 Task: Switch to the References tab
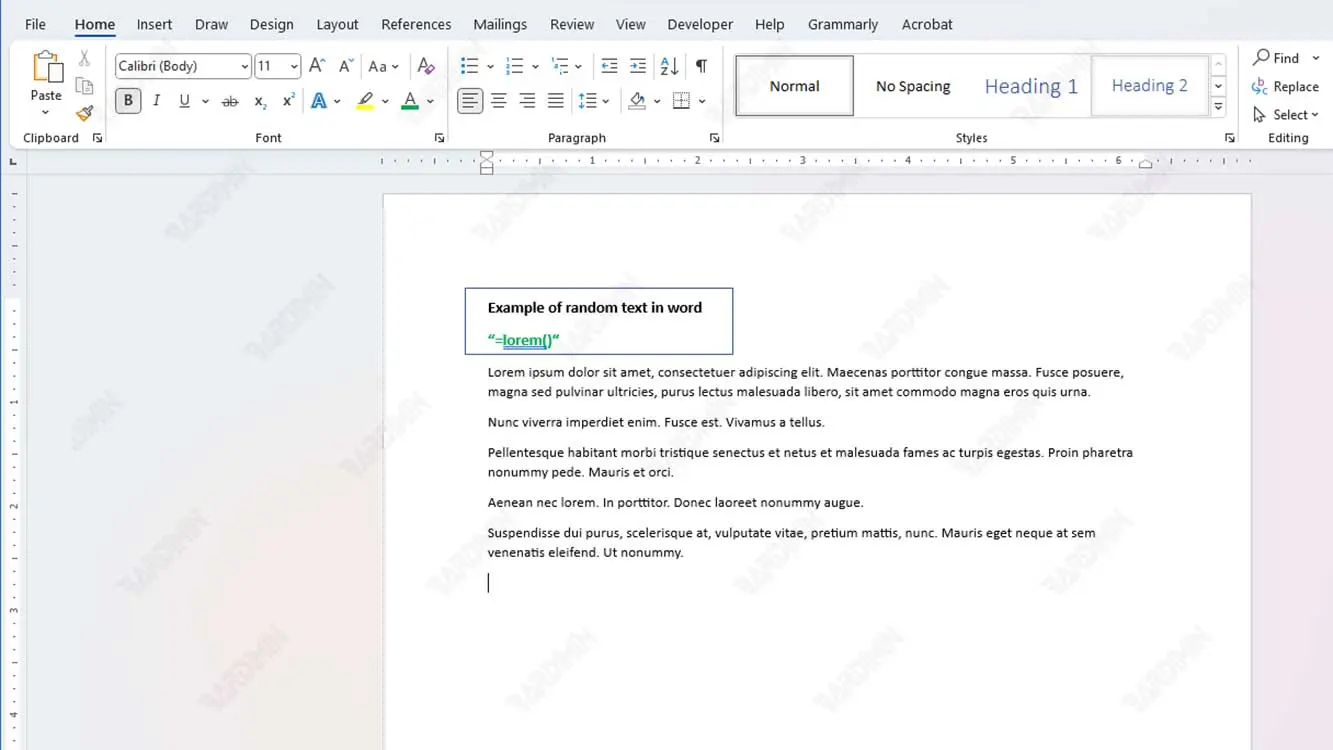pos(416,24)
